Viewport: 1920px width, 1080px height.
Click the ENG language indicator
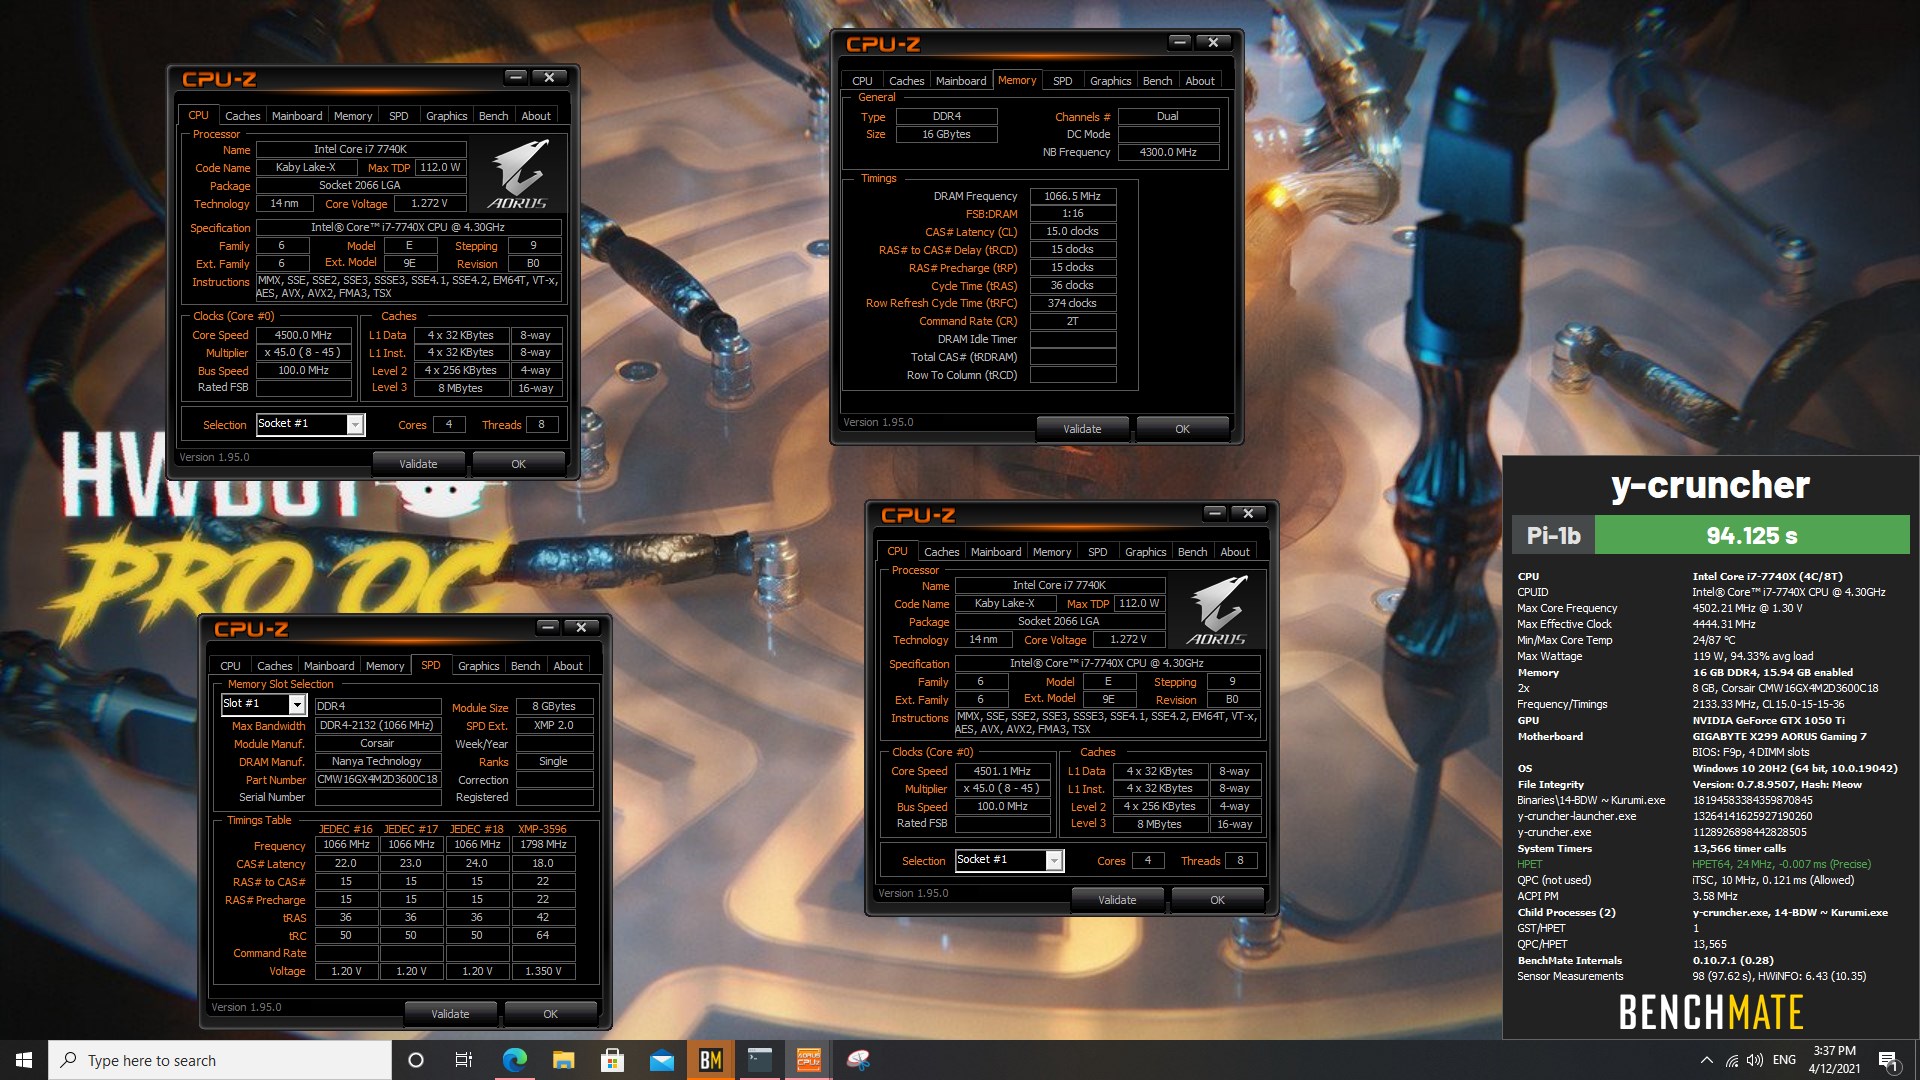tap(1784, 1060)
